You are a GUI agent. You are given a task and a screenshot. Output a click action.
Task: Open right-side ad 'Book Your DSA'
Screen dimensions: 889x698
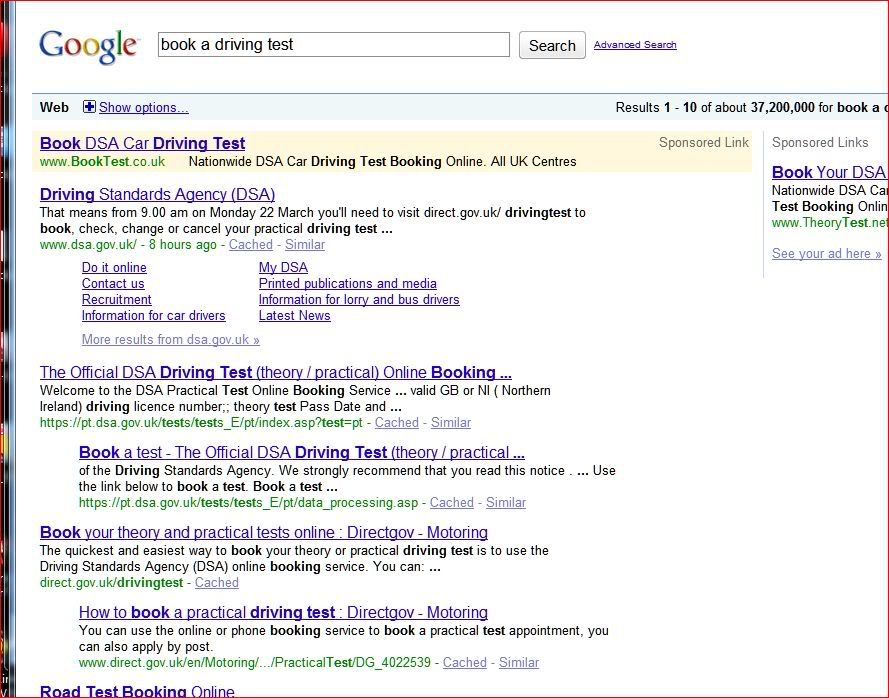click(x=829, y=172)
